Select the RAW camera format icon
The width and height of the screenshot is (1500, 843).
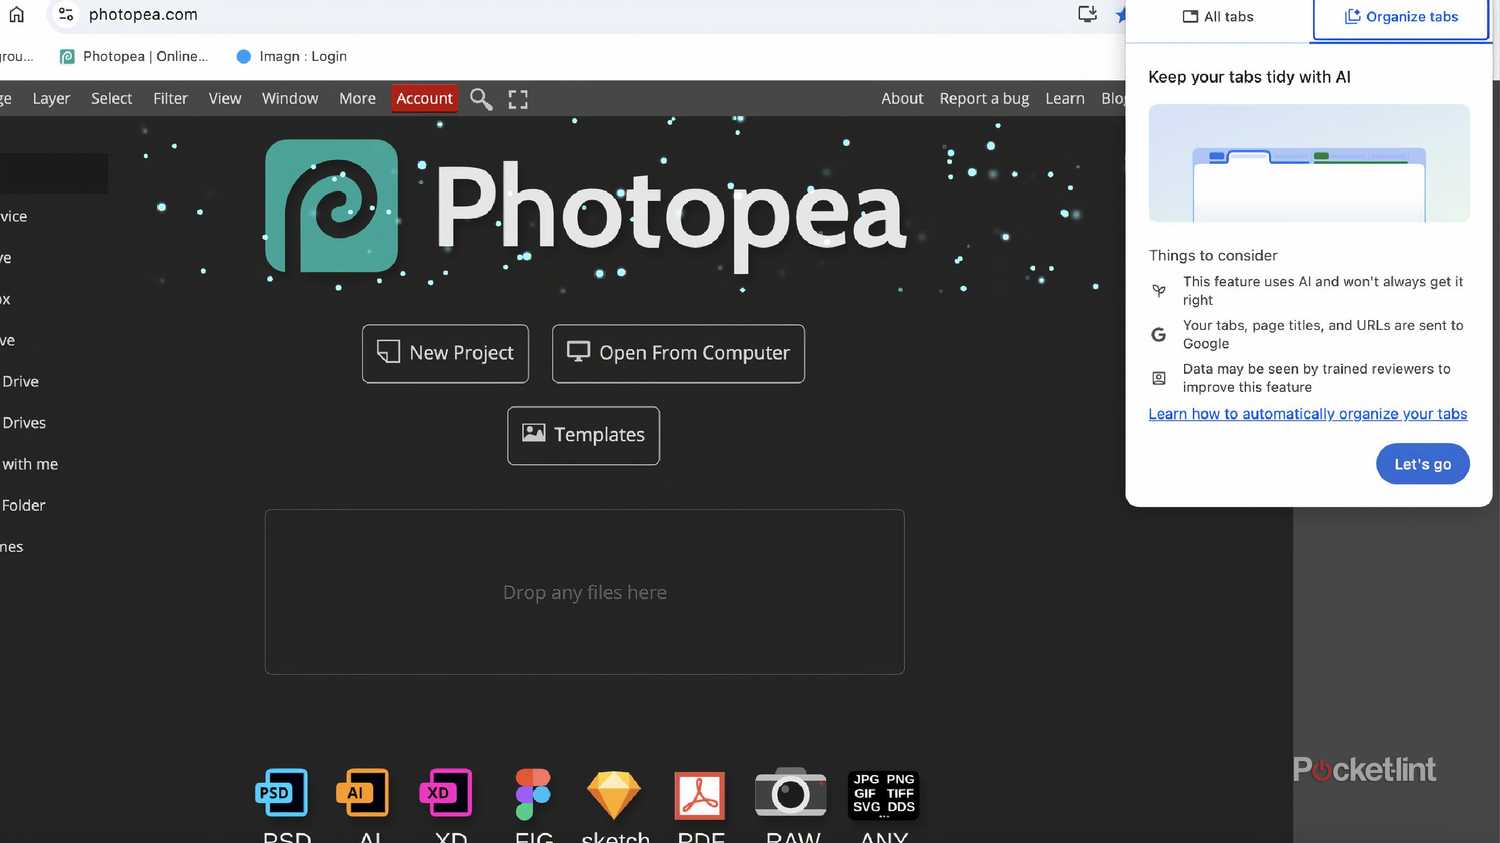pos(790,792)
